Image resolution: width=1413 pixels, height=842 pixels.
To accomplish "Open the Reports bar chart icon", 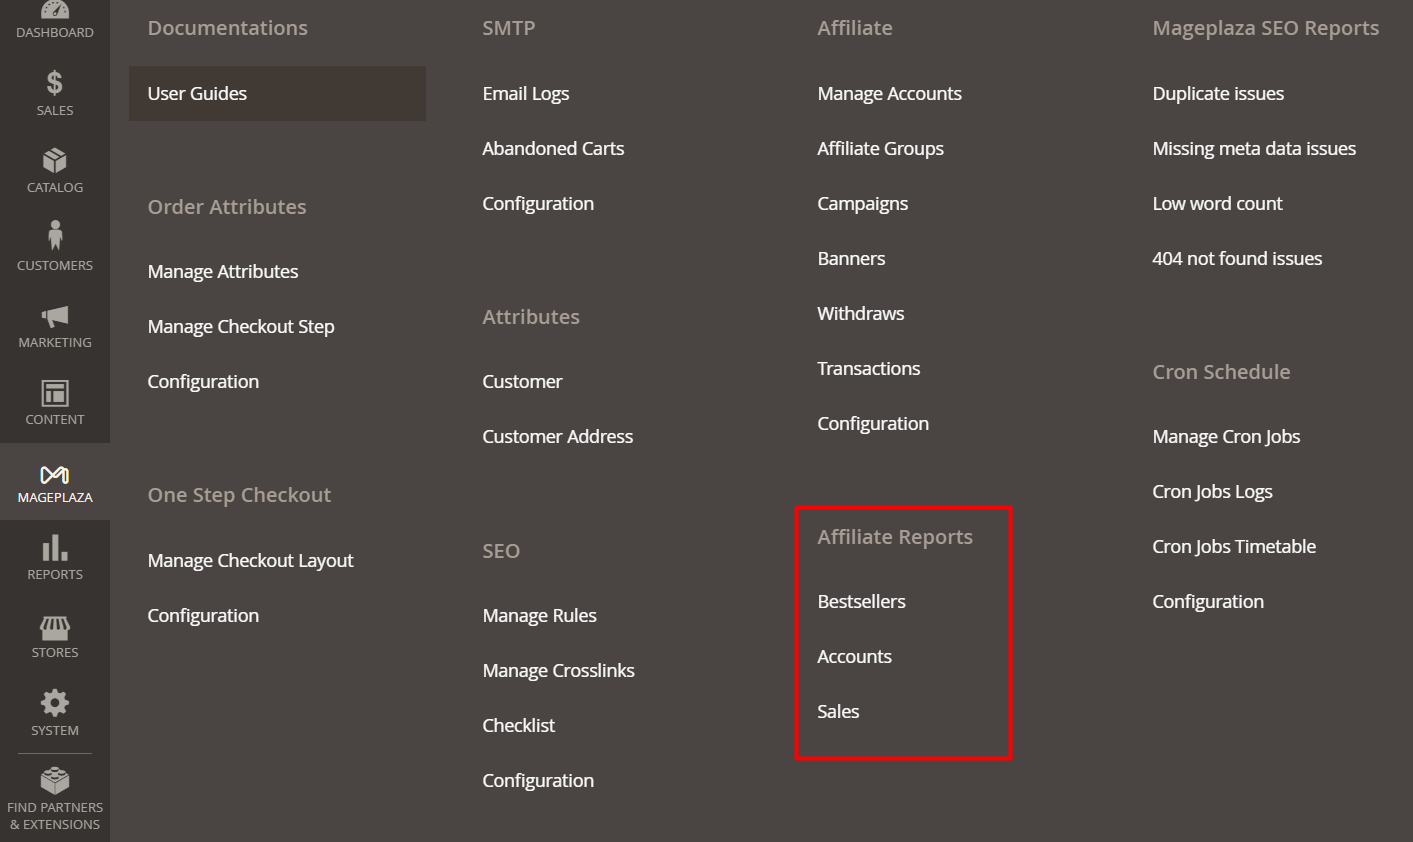I will [55, 548].
